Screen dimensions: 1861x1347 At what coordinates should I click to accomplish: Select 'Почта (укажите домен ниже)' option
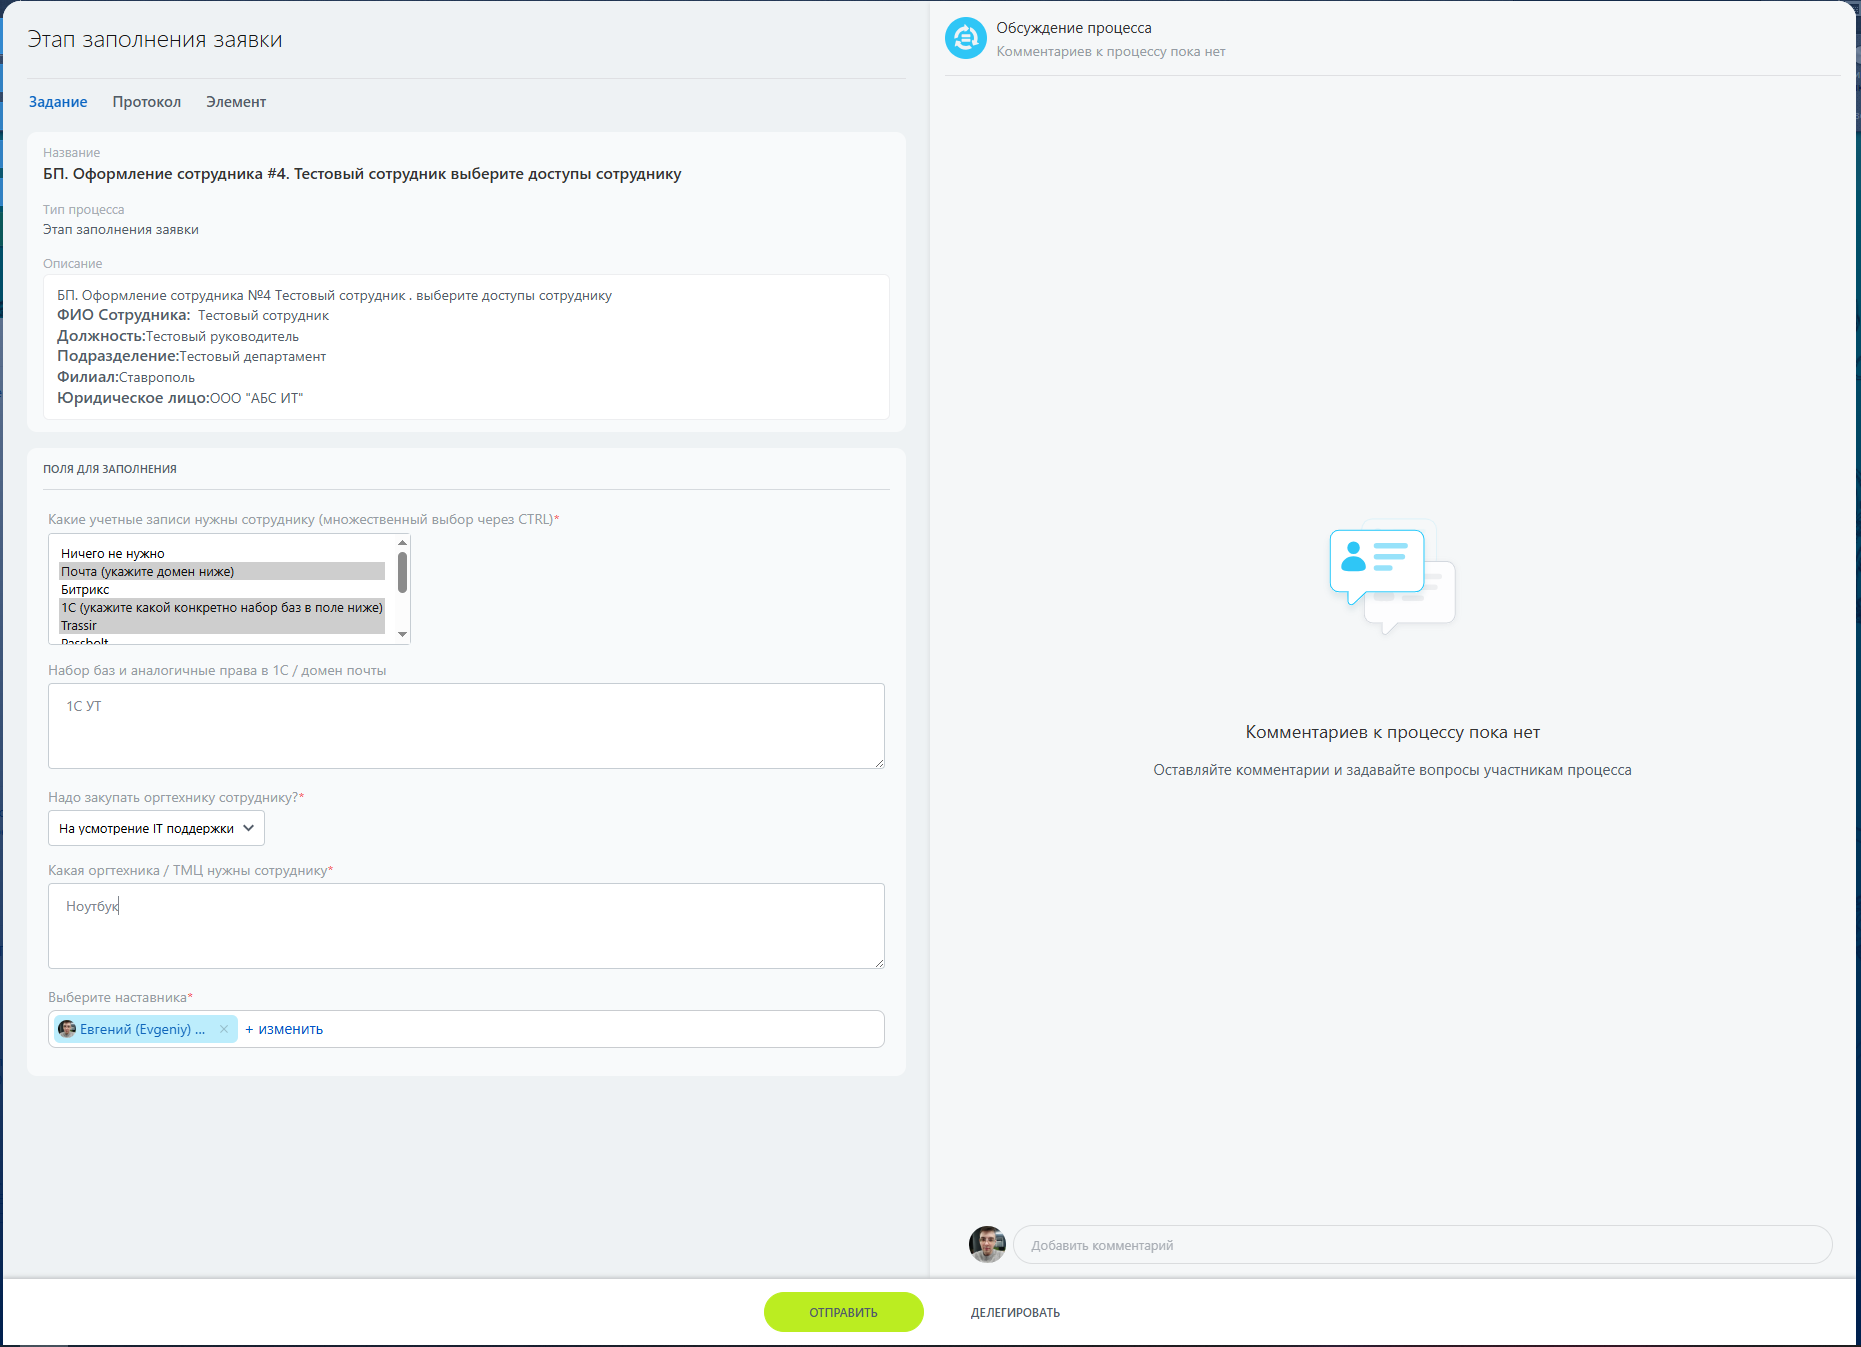point(222,571)
